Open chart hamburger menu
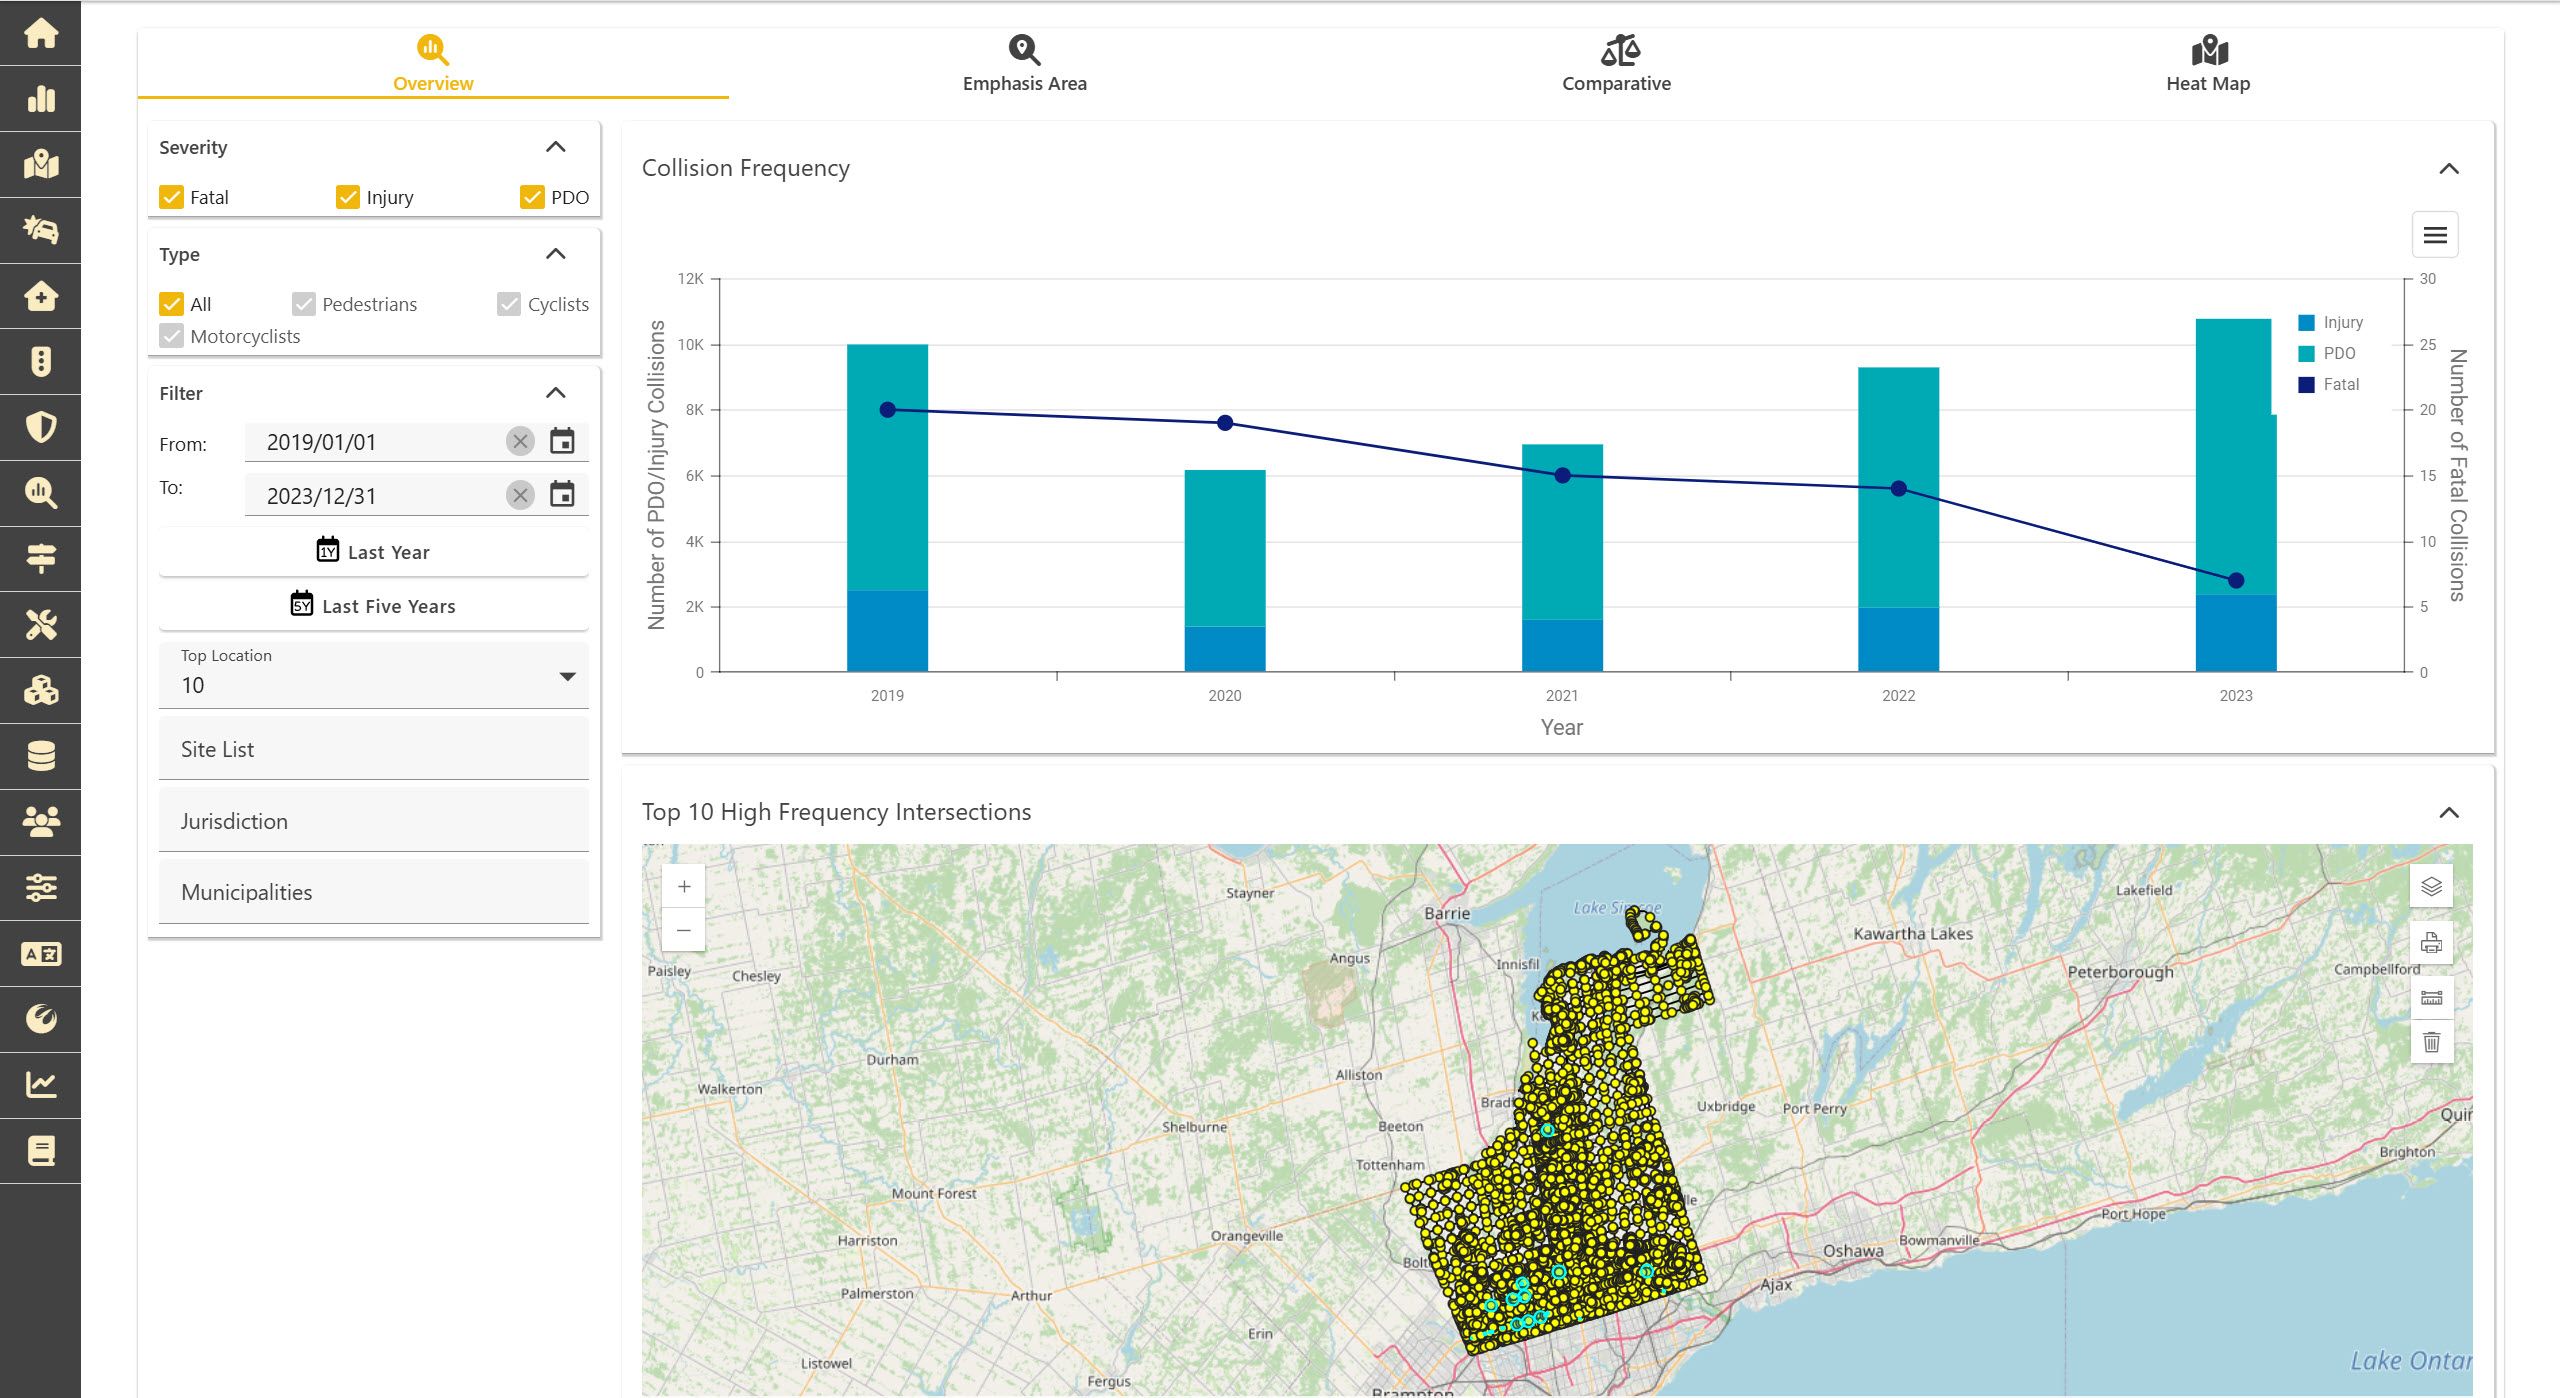Screen dimensions: 2560x1398 [2435, 235]
